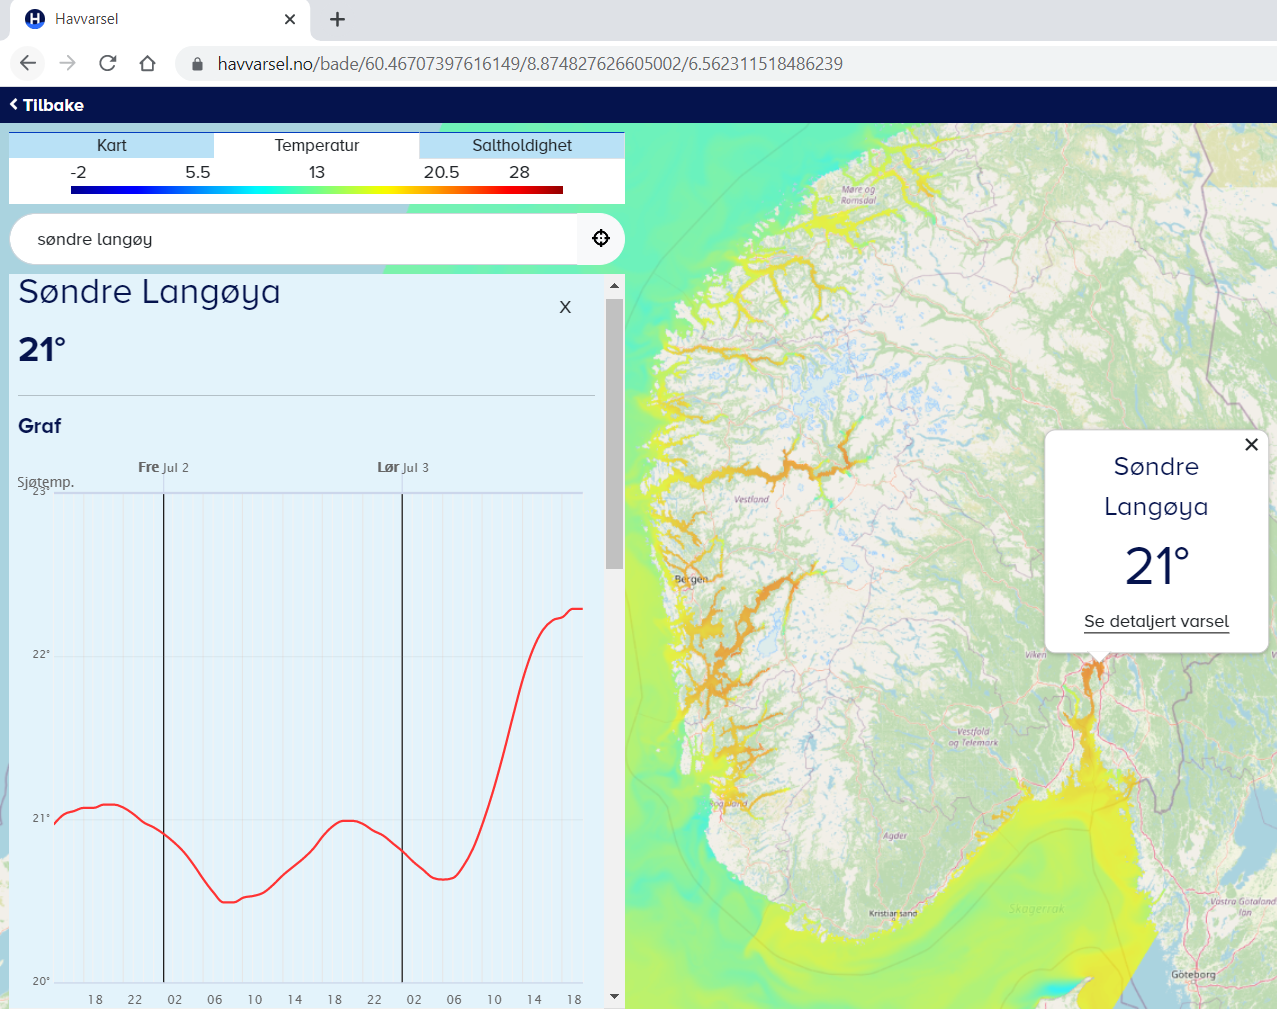1277x1009 pixels.
Task: Click the forward navigation arrow
Action: [67, 63]
